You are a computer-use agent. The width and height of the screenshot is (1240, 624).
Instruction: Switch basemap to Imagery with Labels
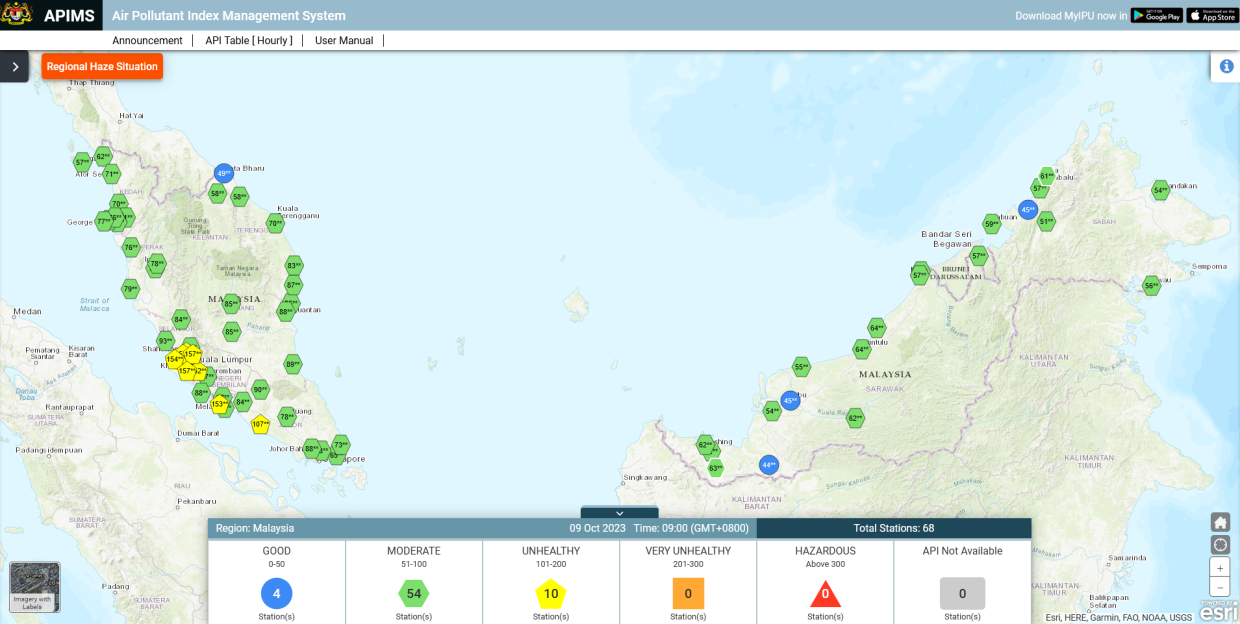pos(35,587)
